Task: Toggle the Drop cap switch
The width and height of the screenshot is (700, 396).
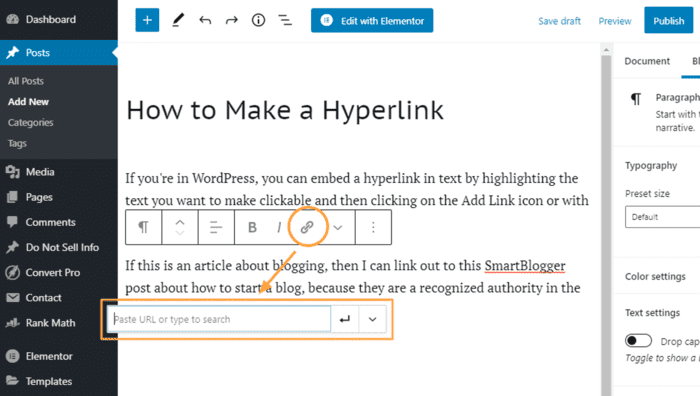Action: [x=638, y=341]
